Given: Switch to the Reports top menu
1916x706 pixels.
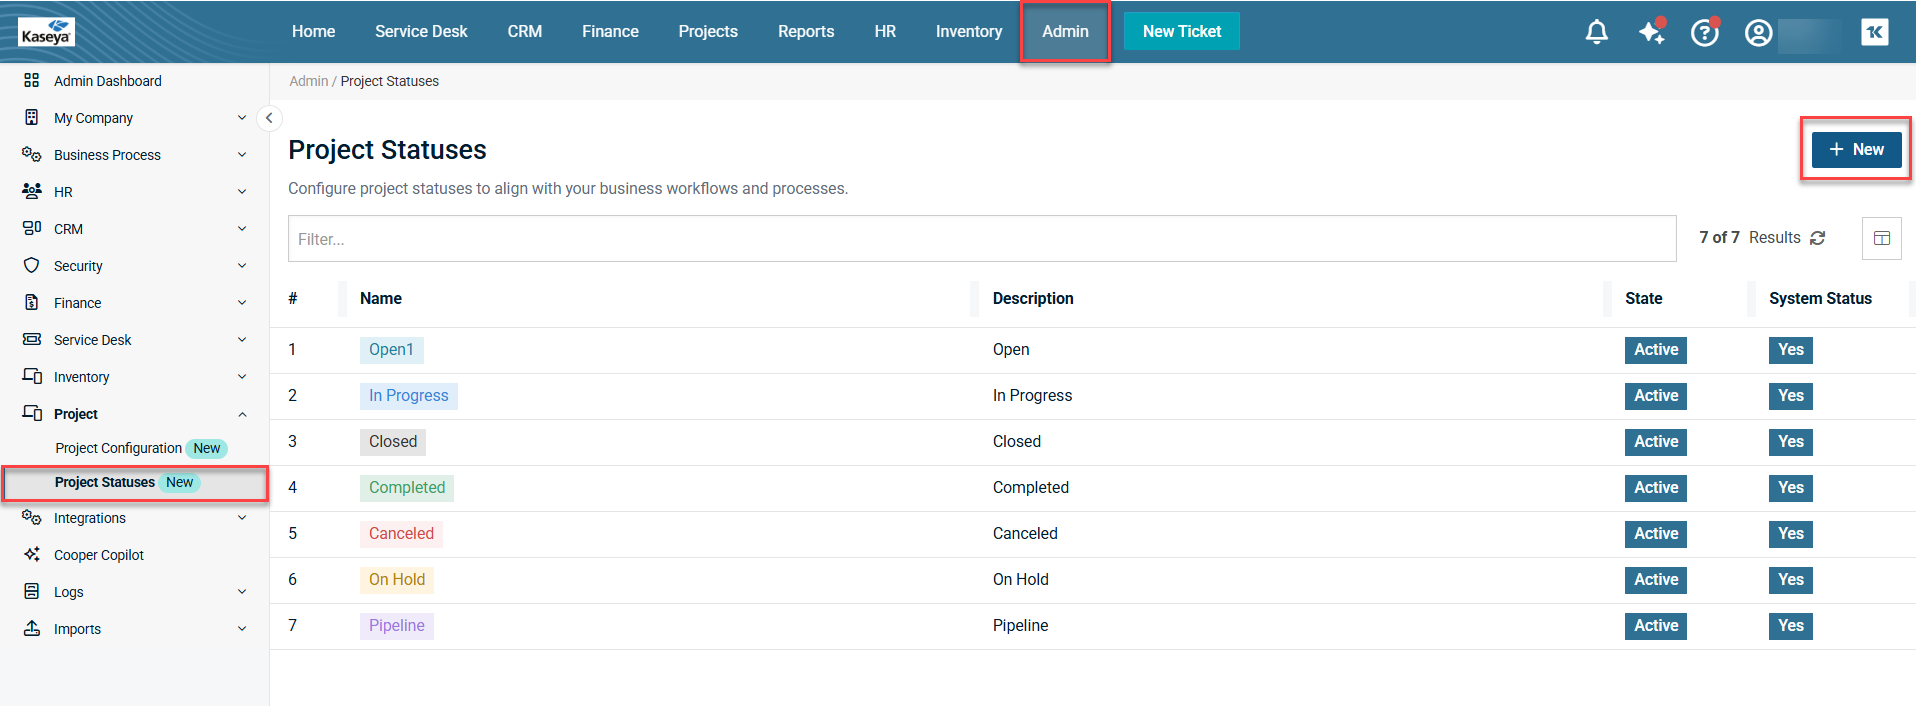Looking at the screenshot, I should (805, 32).
